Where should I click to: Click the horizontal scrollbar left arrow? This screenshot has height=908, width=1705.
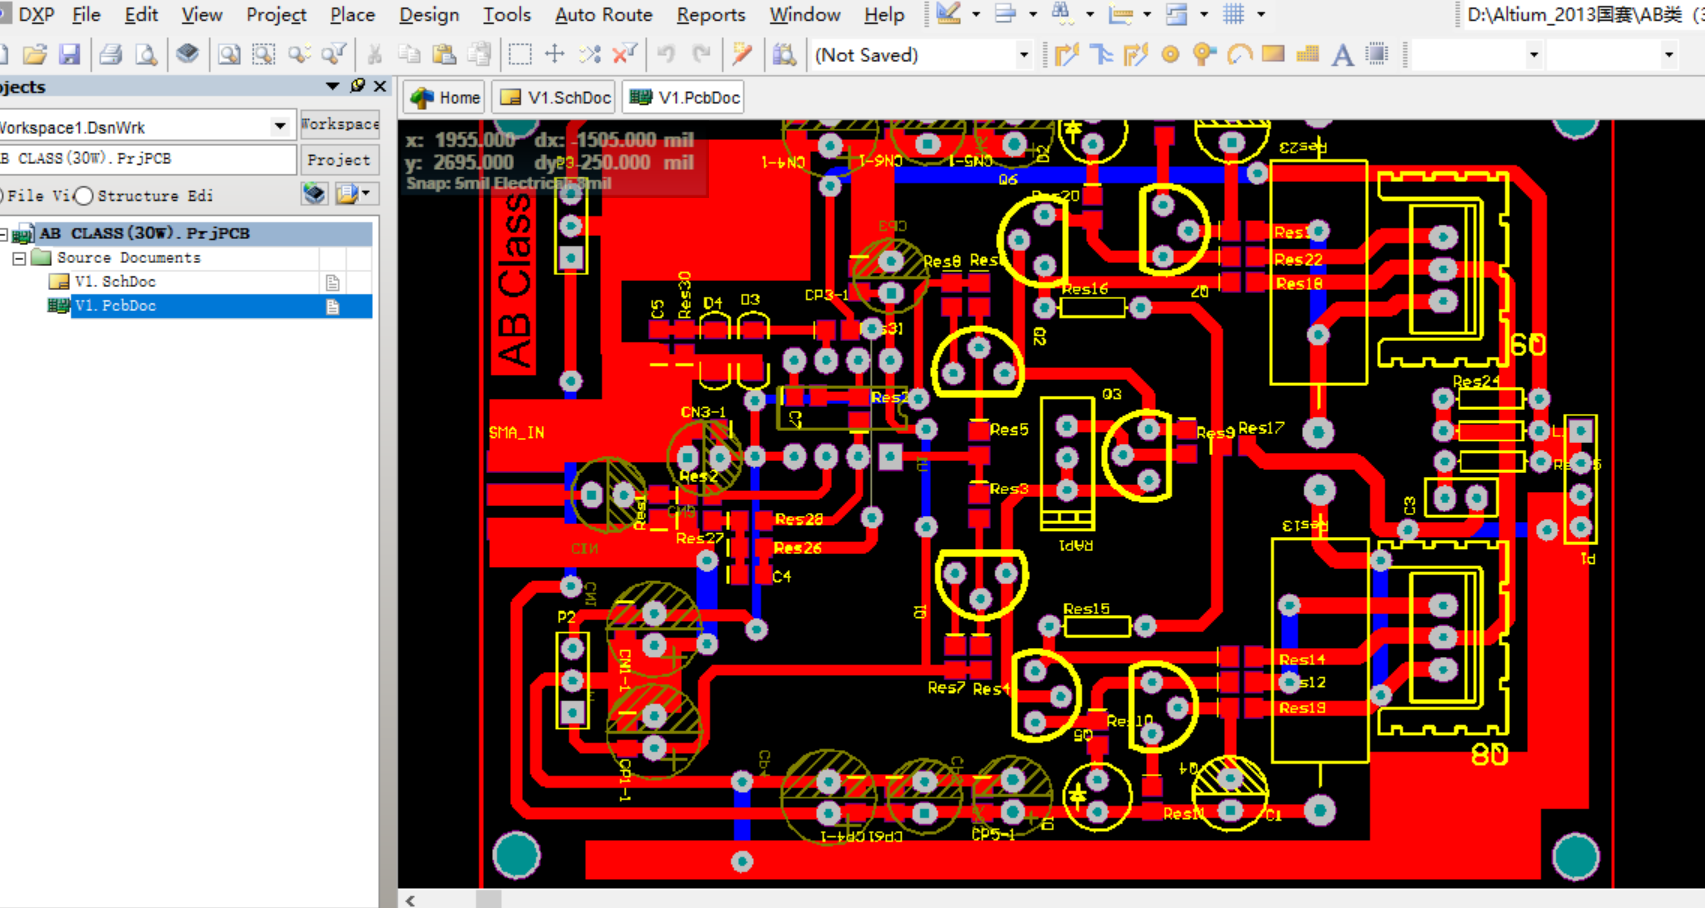pyautogui.click(x=410, y=900)
